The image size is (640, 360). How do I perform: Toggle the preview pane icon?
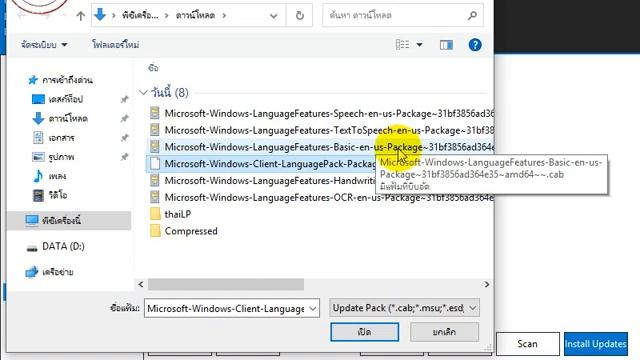tap(446, 45)
